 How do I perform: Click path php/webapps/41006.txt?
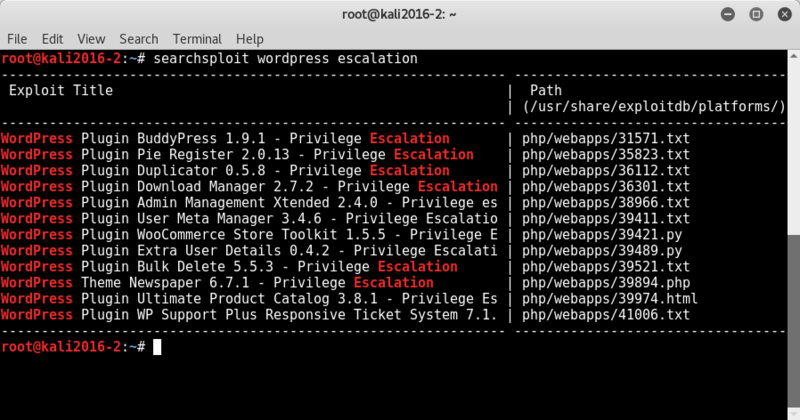tap(606, 314)
